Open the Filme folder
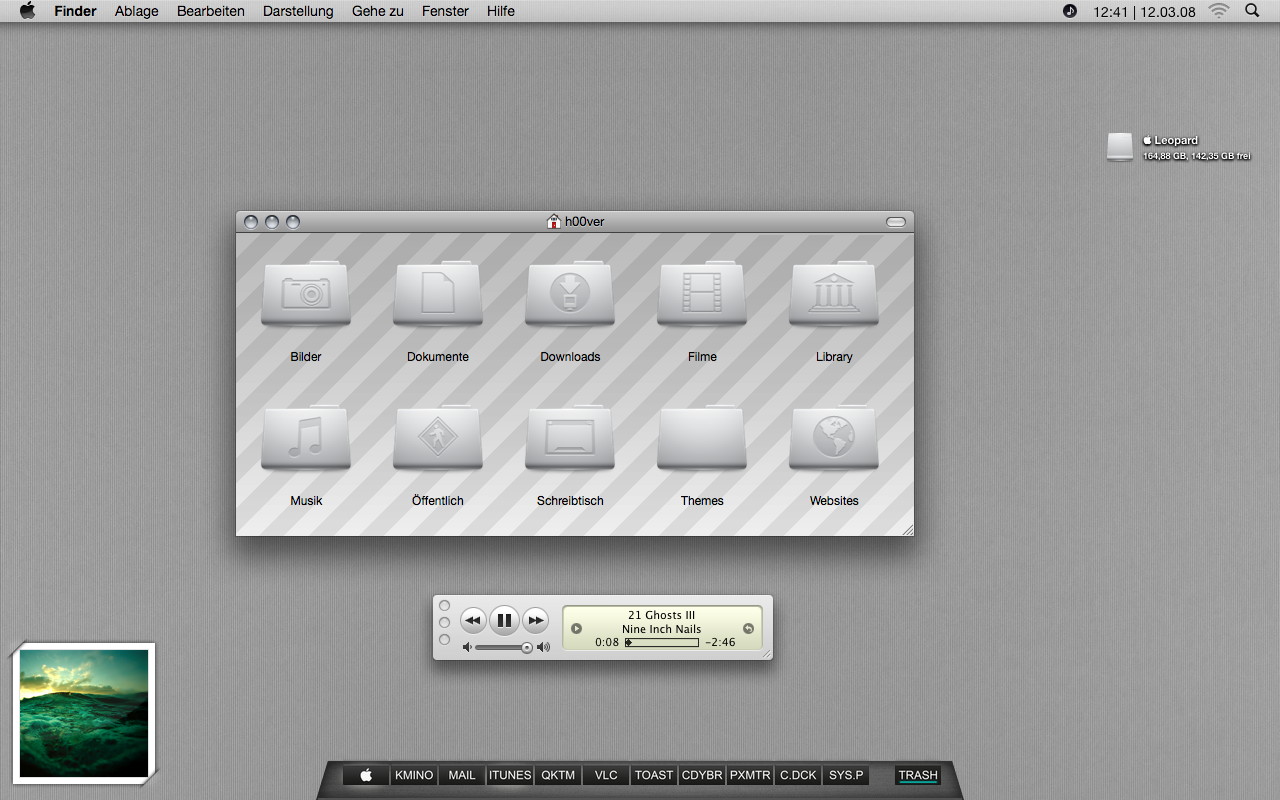 (x=702, y=293)
